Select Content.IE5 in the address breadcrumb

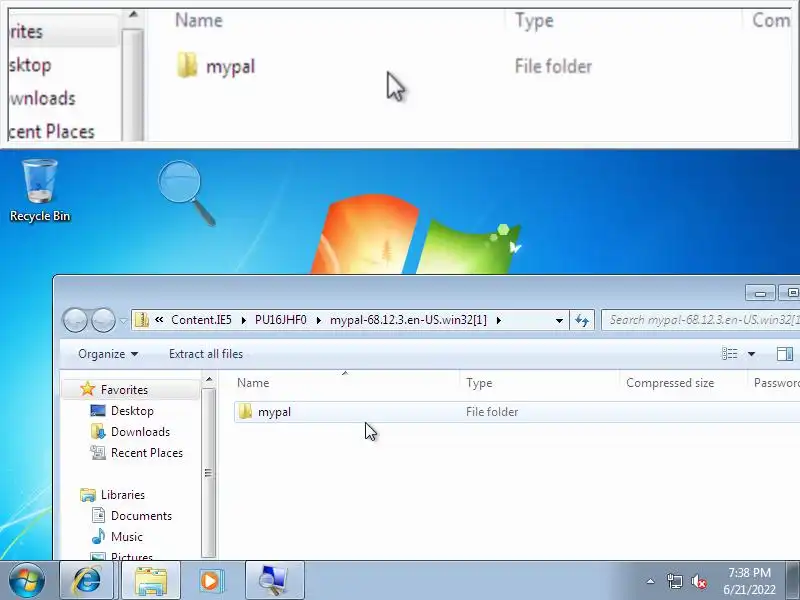click(201, 320)
